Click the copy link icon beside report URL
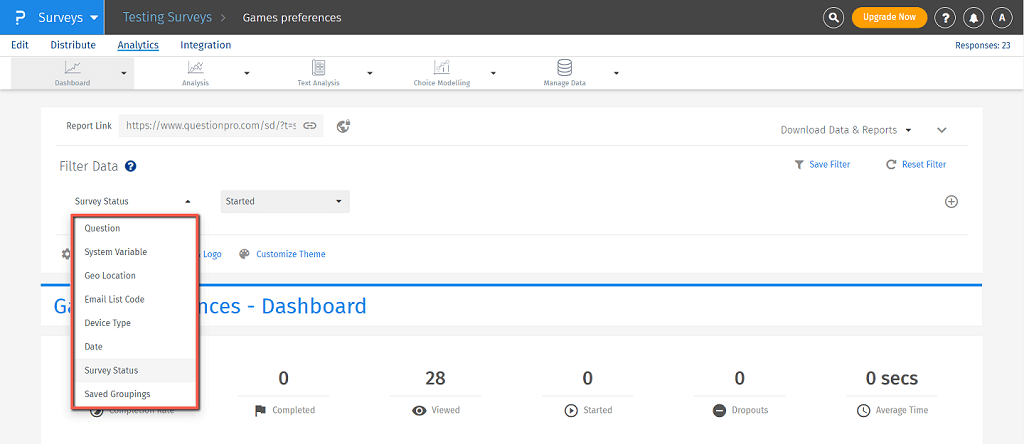This screenshot has width=1024, height=444. [310, 126]
